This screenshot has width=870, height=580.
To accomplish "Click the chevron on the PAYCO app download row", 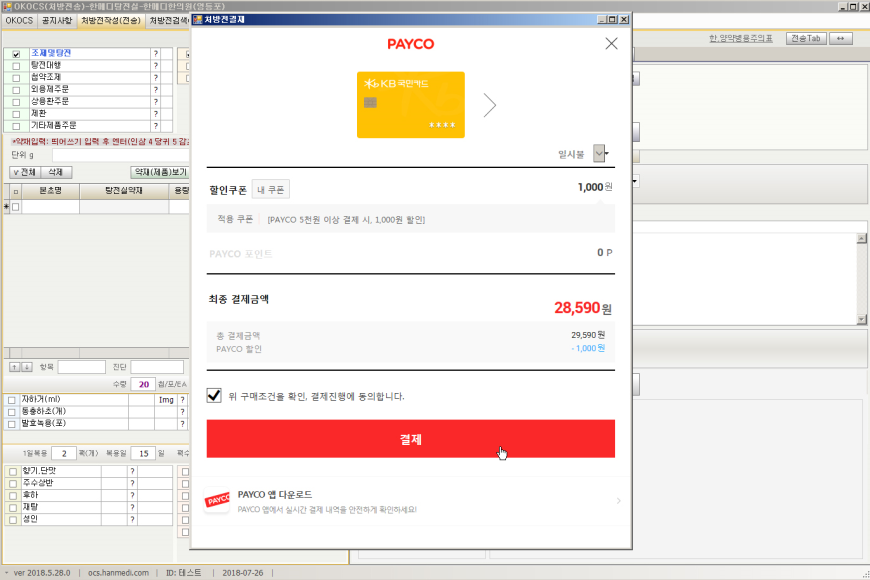I will (618, 501).
